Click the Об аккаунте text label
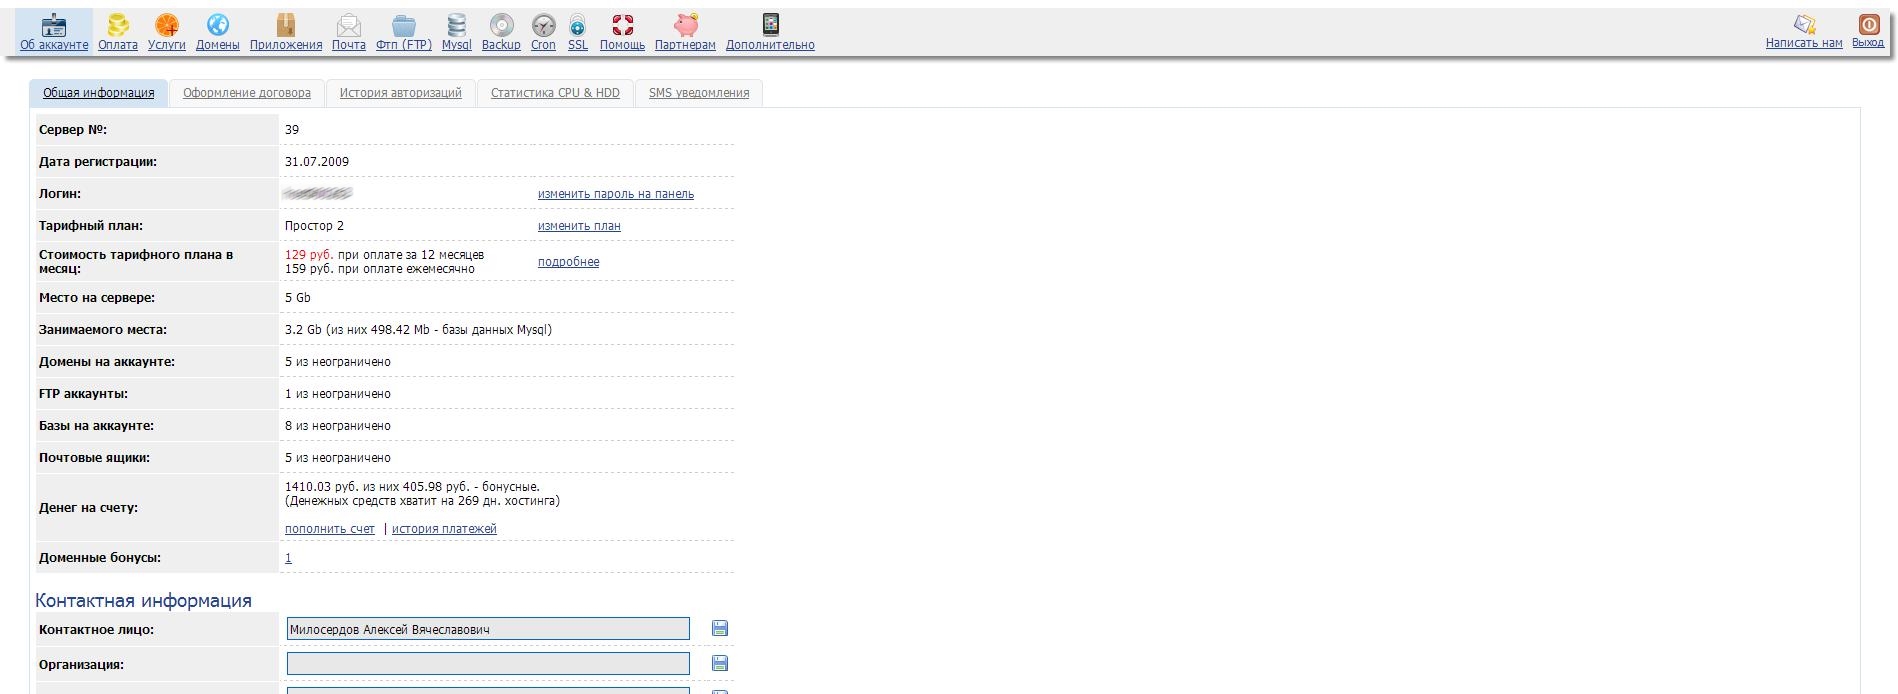The width and height of the screenshot is (1898, 694). (x=54, y=45)
